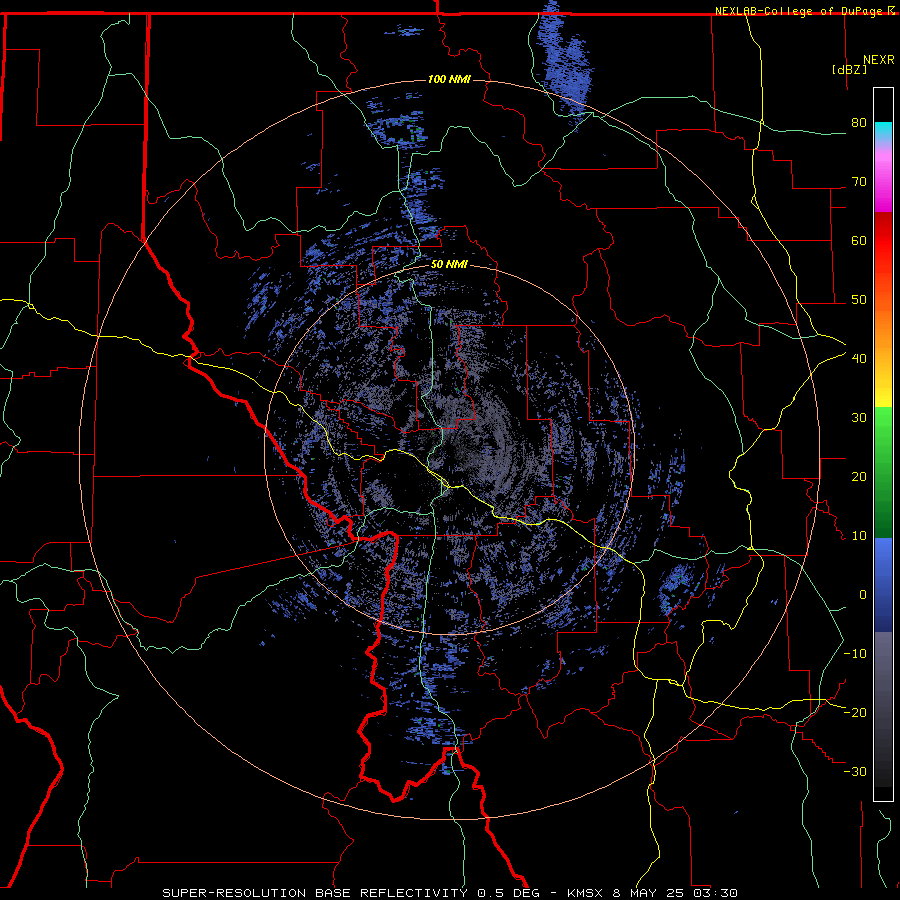Click the 20 tick label on dBZ scale

tap(859, 476)
